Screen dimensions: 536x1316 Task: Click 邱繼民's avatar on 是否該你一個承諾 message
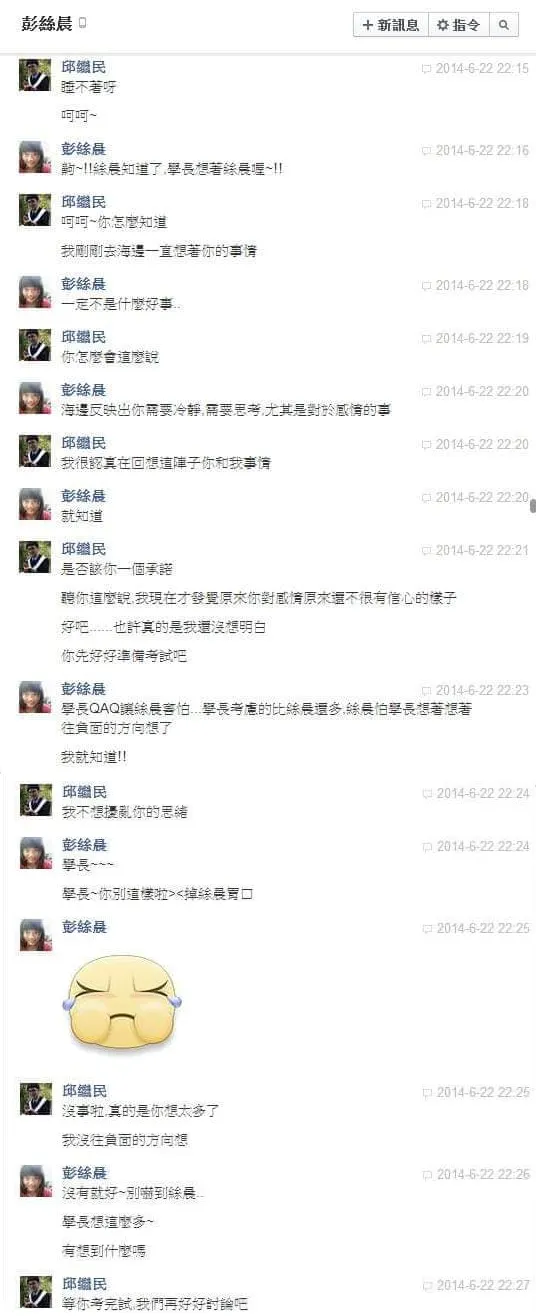[x=35, y=557]
